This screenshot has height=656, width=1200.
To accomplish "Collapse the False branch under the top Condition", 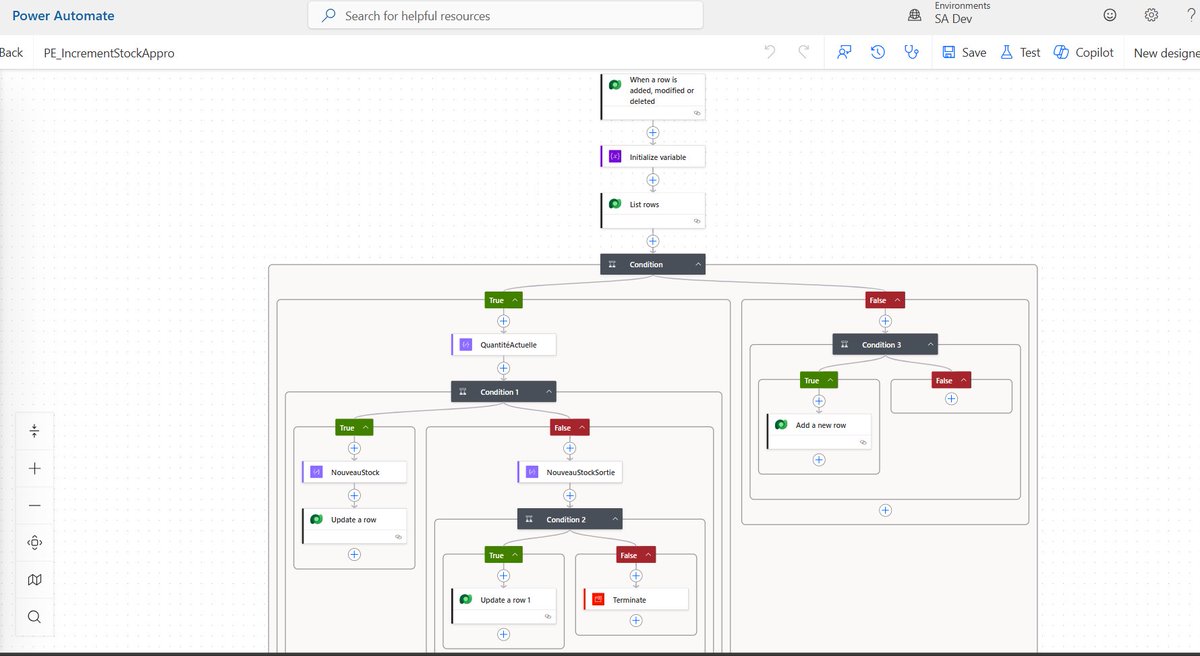I will [x=897, y=300].
